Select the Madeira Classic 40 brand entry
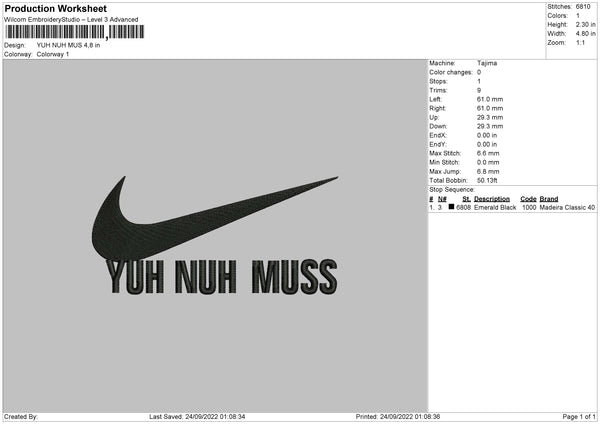This screenshot has height=424, width=600. [567, 207]
